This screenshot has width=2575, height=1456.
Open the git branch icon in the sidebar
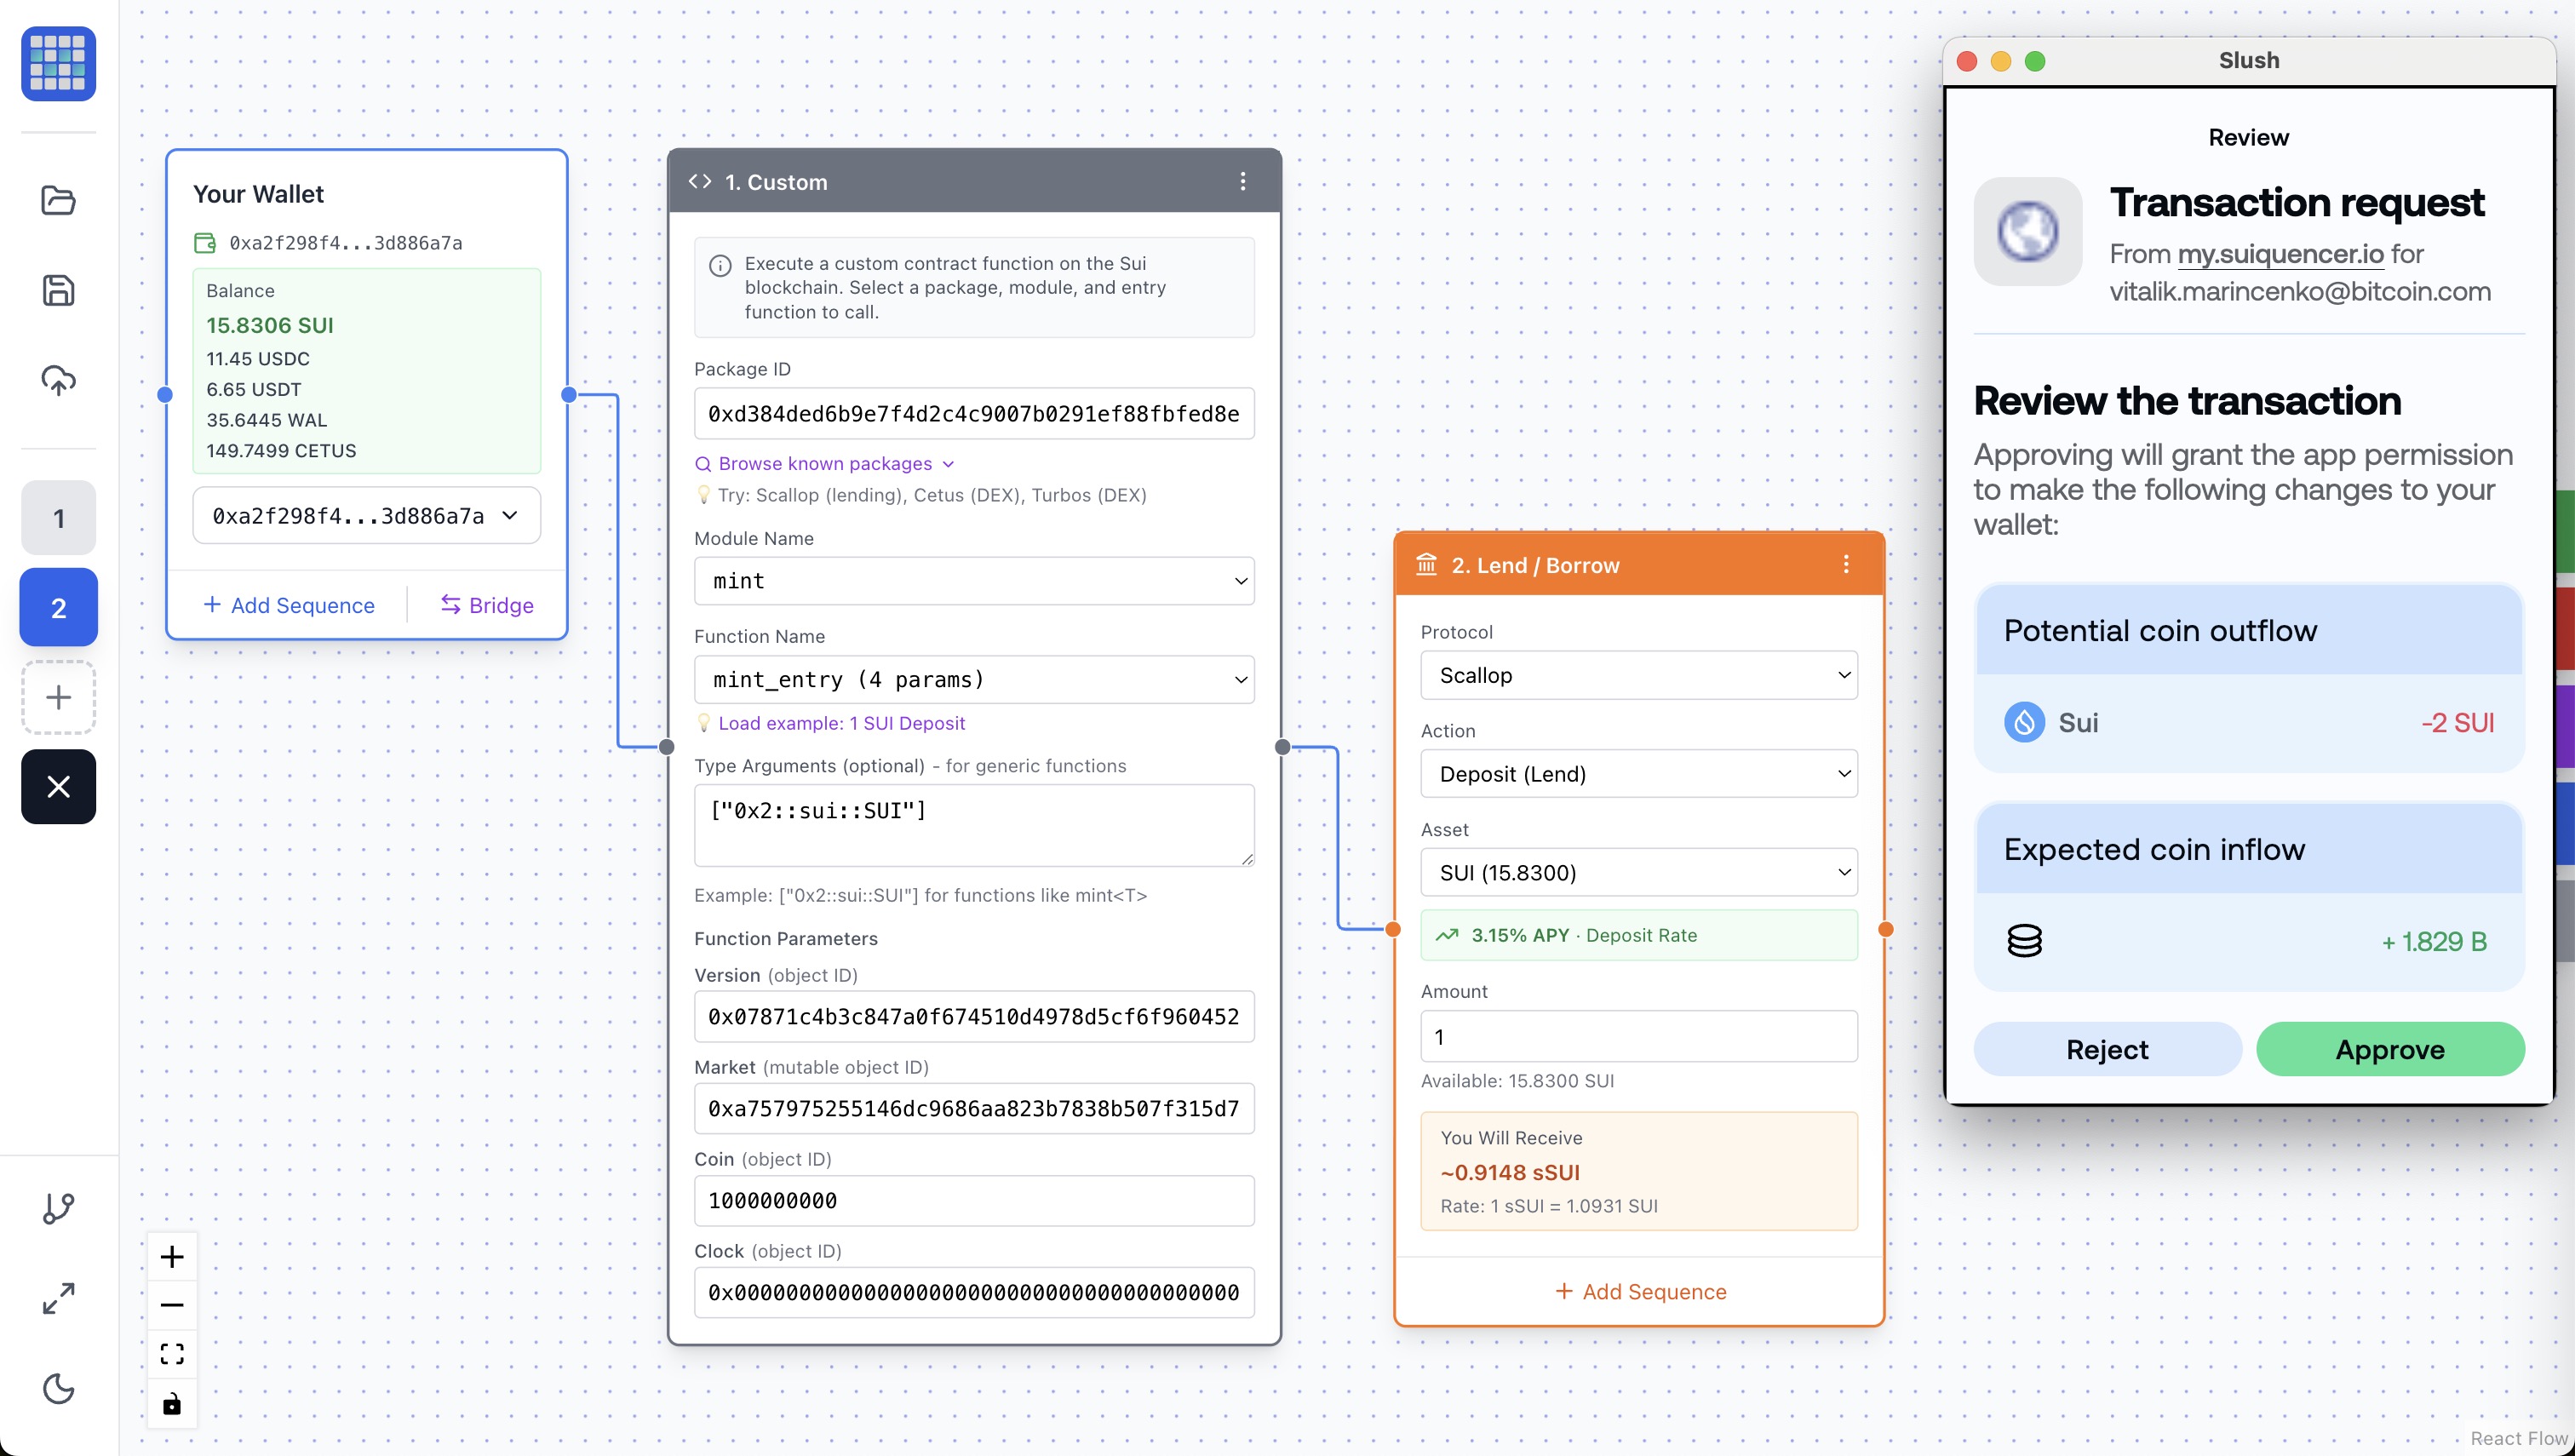[x=58, y=1208]
